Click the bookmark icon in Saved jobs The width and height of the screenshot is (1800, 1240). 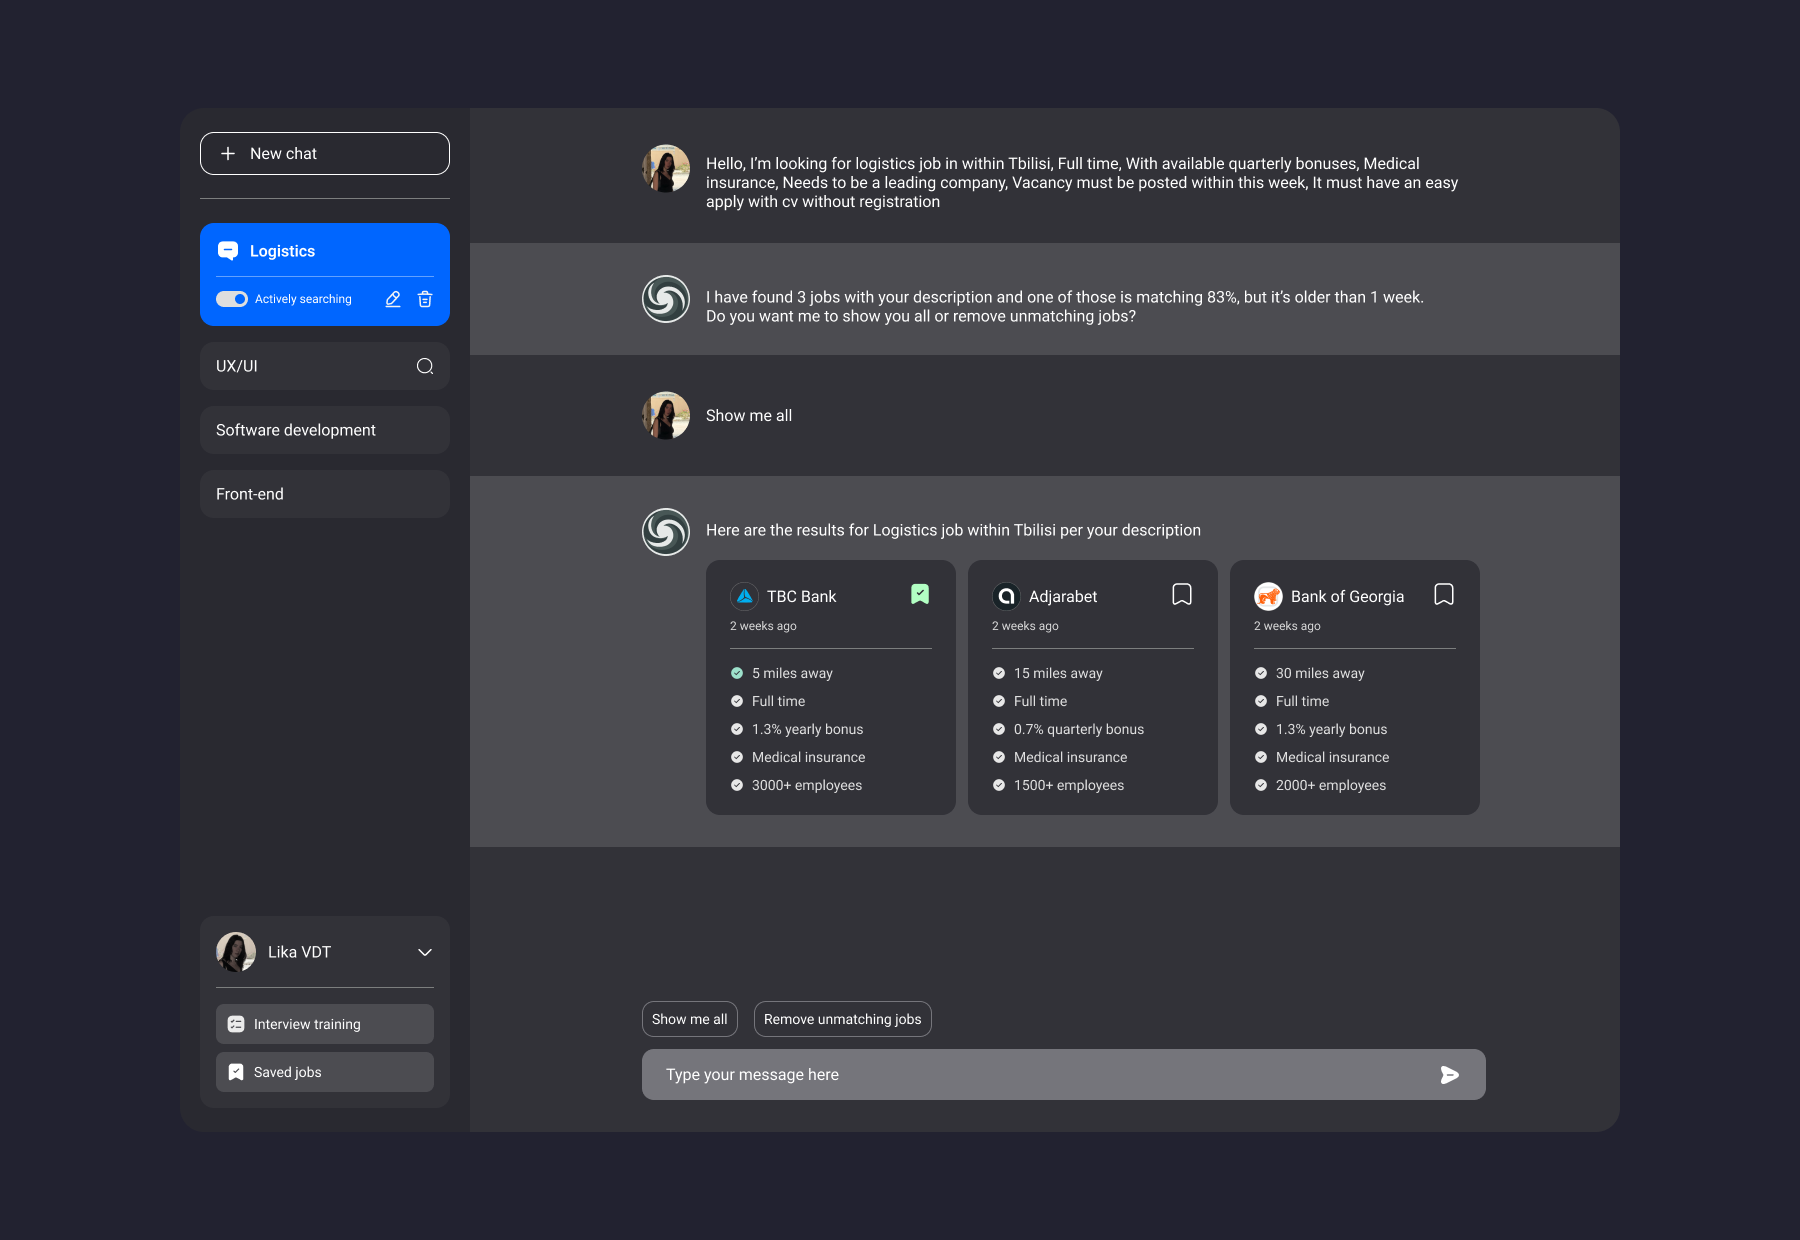[236, 1072]
